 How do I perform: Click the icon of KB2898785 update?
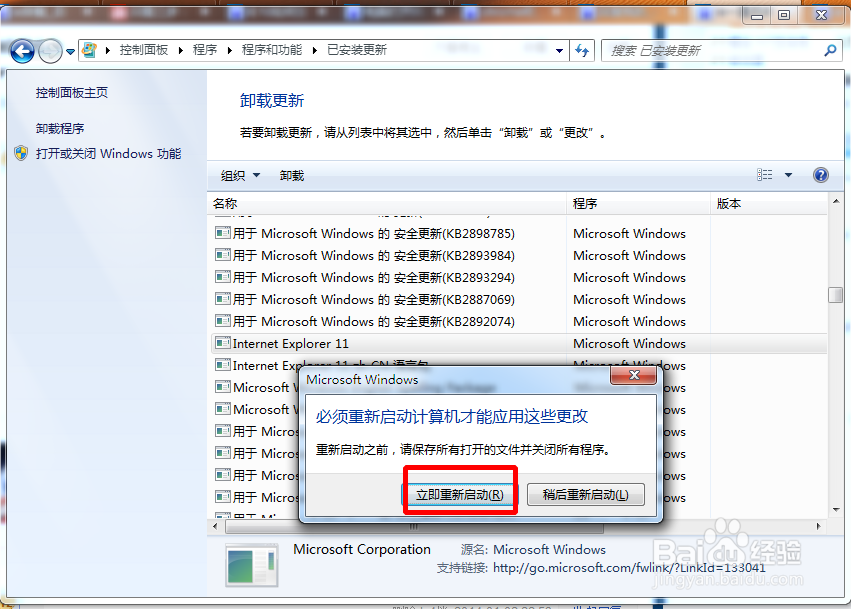click(x=223, y=233)
